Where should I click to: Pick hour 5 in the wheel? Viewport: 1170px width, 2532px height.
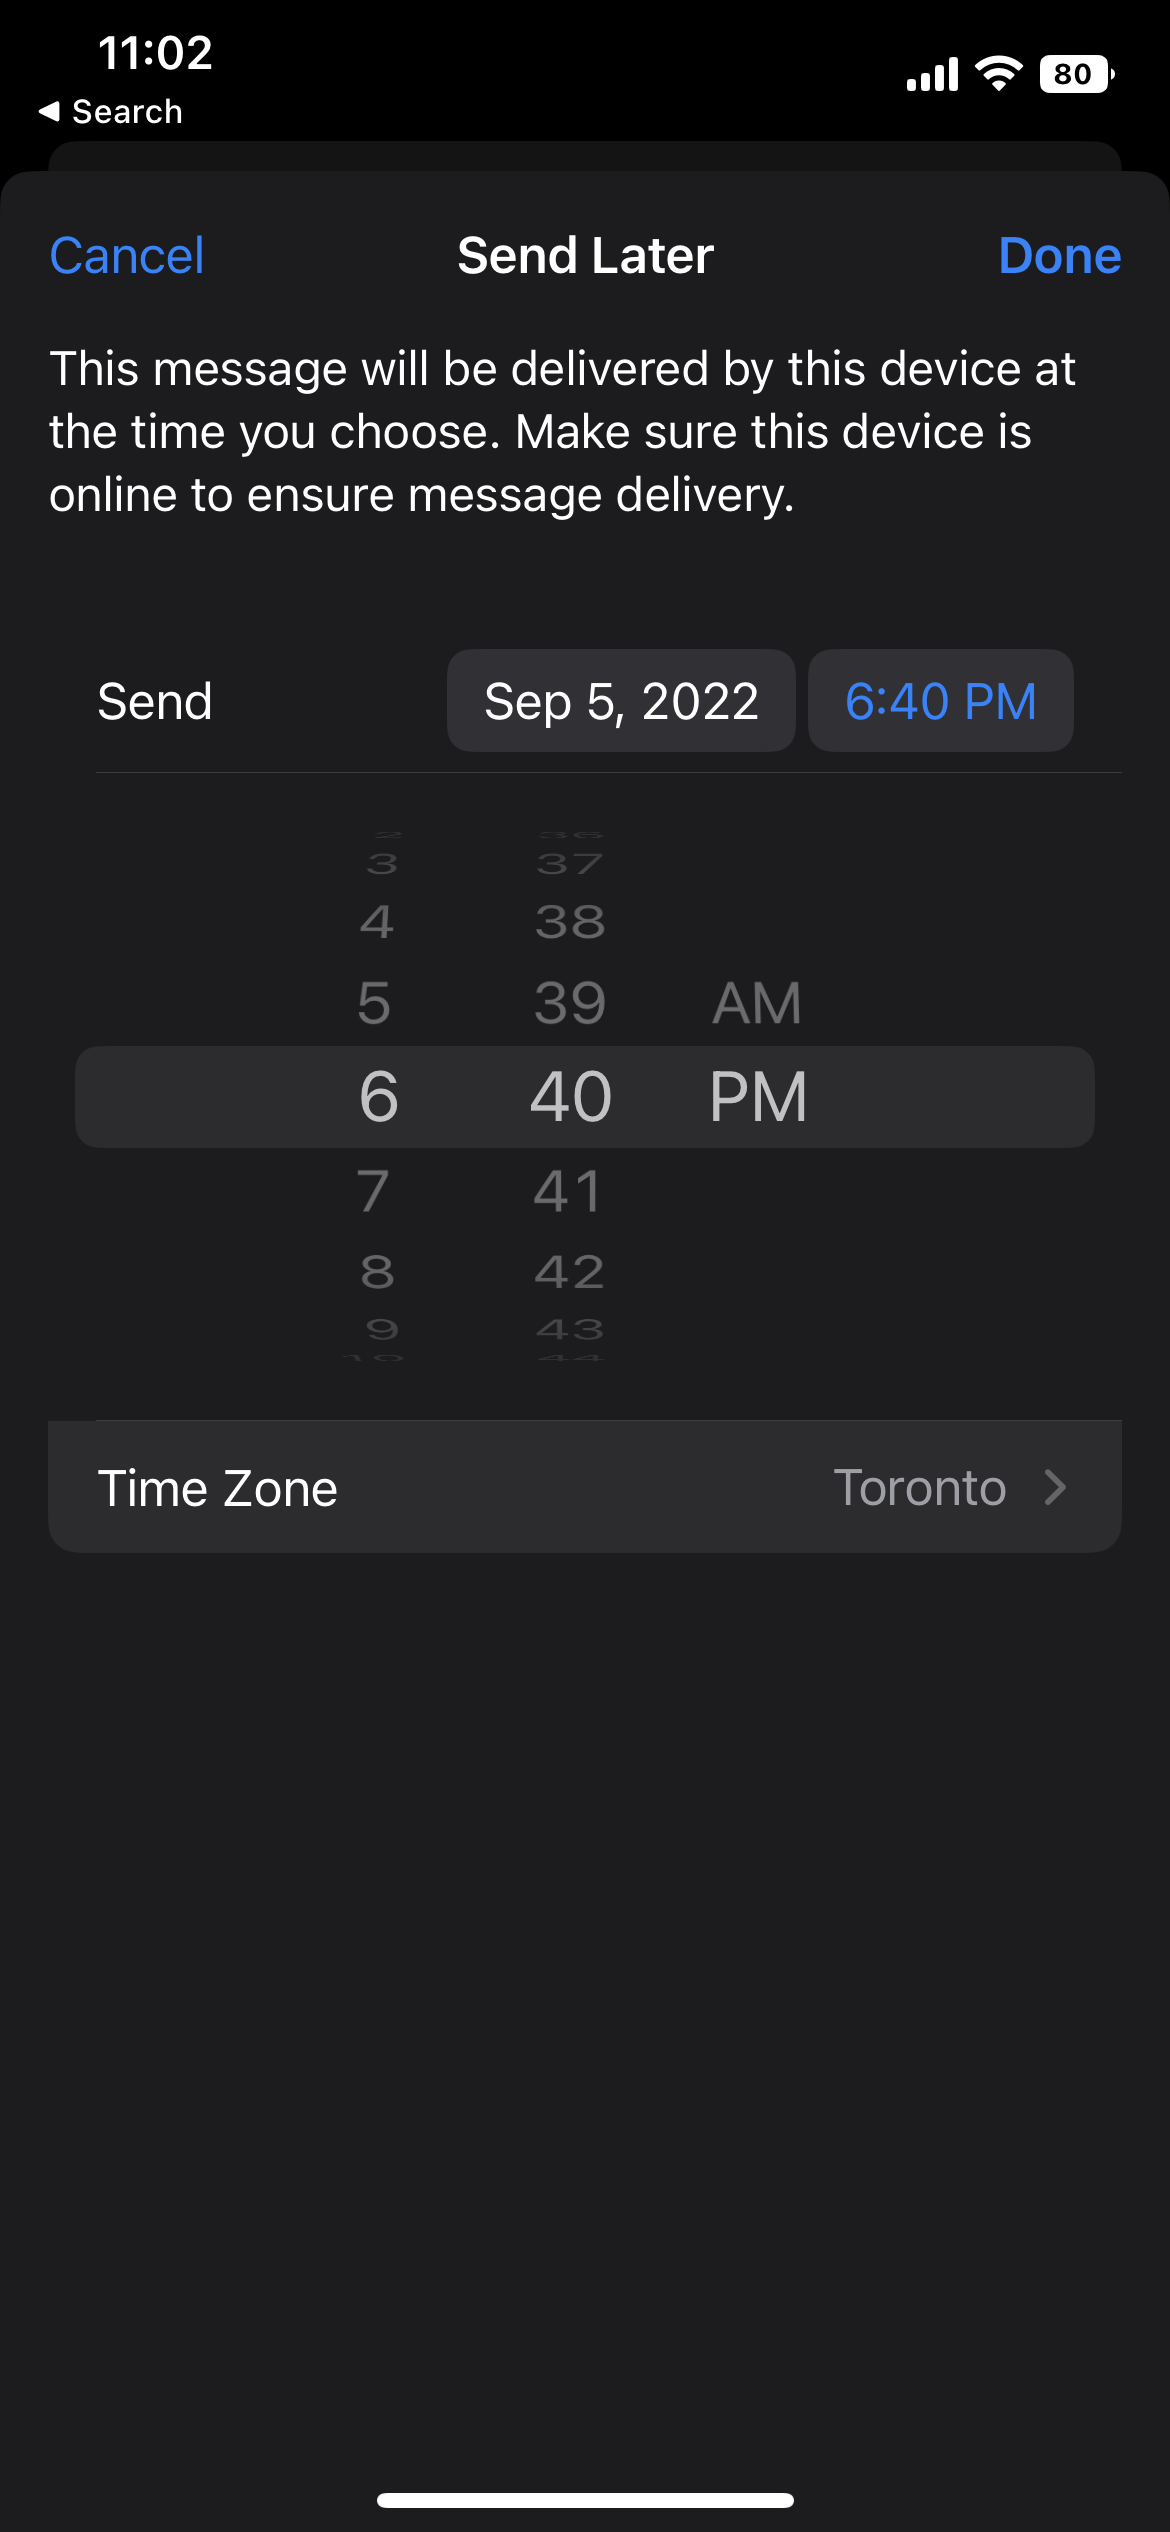(375, 1003)
